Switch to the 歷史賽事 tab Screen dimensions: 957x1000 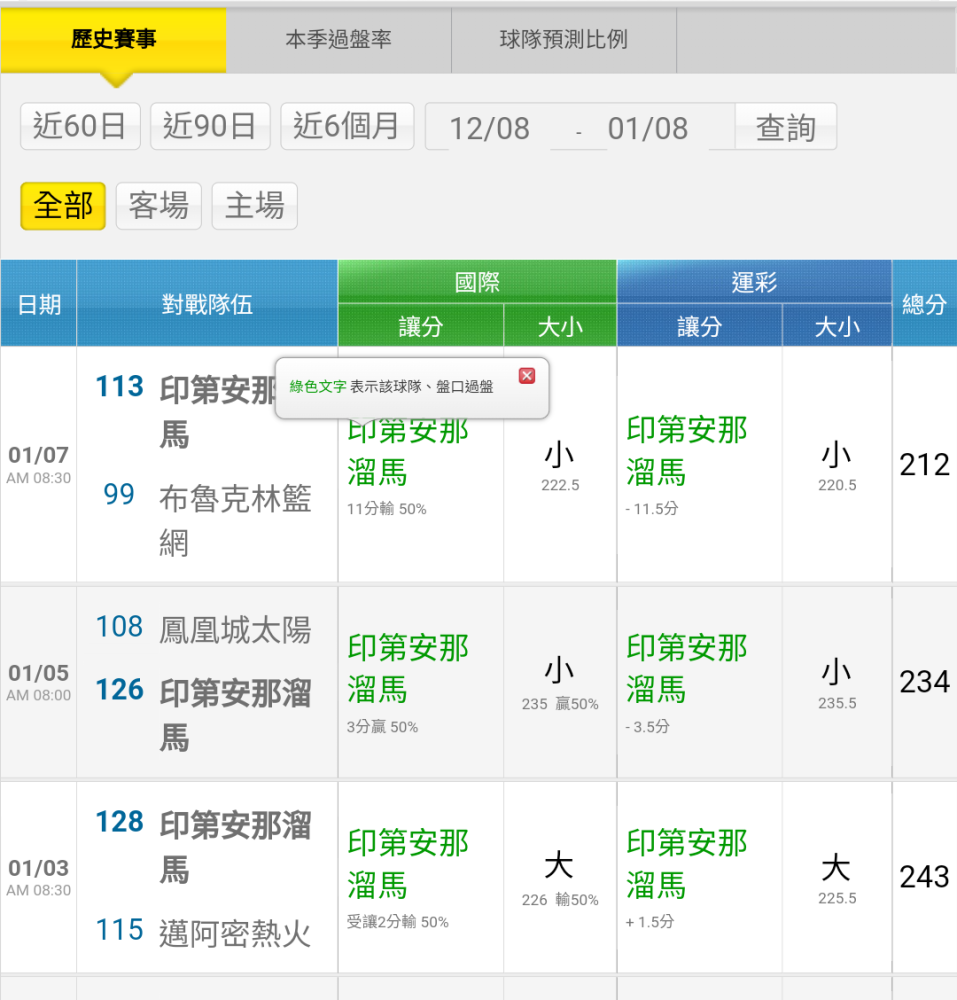(113, 40)
